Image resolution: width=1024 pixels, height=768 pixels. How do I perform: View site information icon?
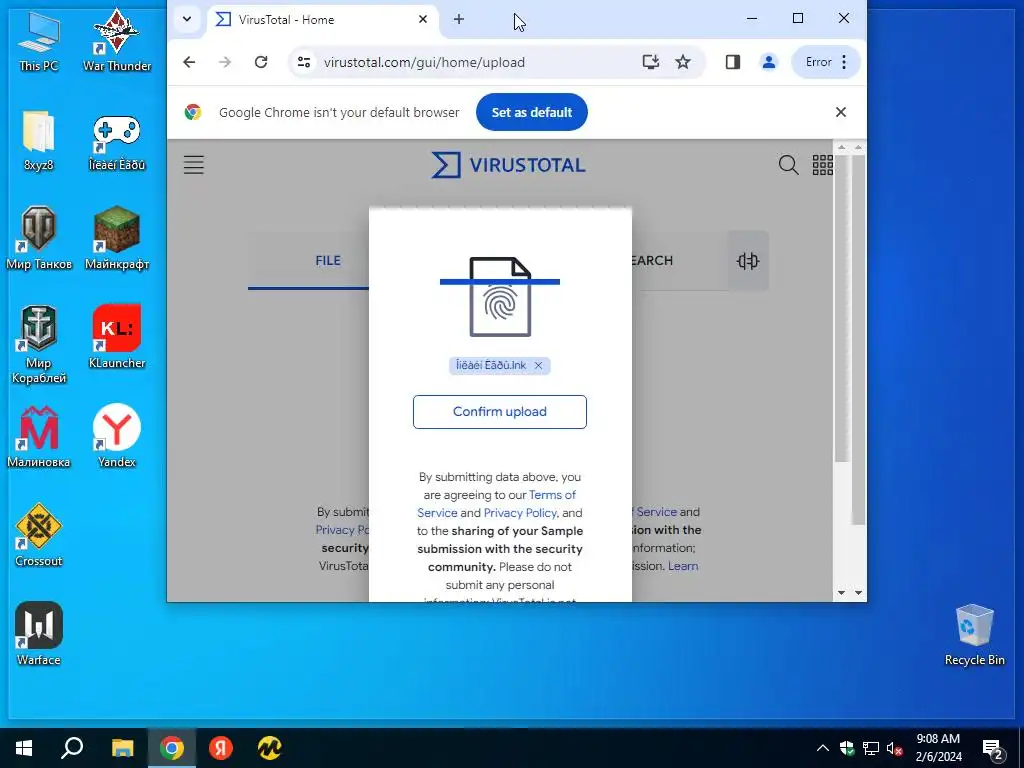click(x=304, y=62)
